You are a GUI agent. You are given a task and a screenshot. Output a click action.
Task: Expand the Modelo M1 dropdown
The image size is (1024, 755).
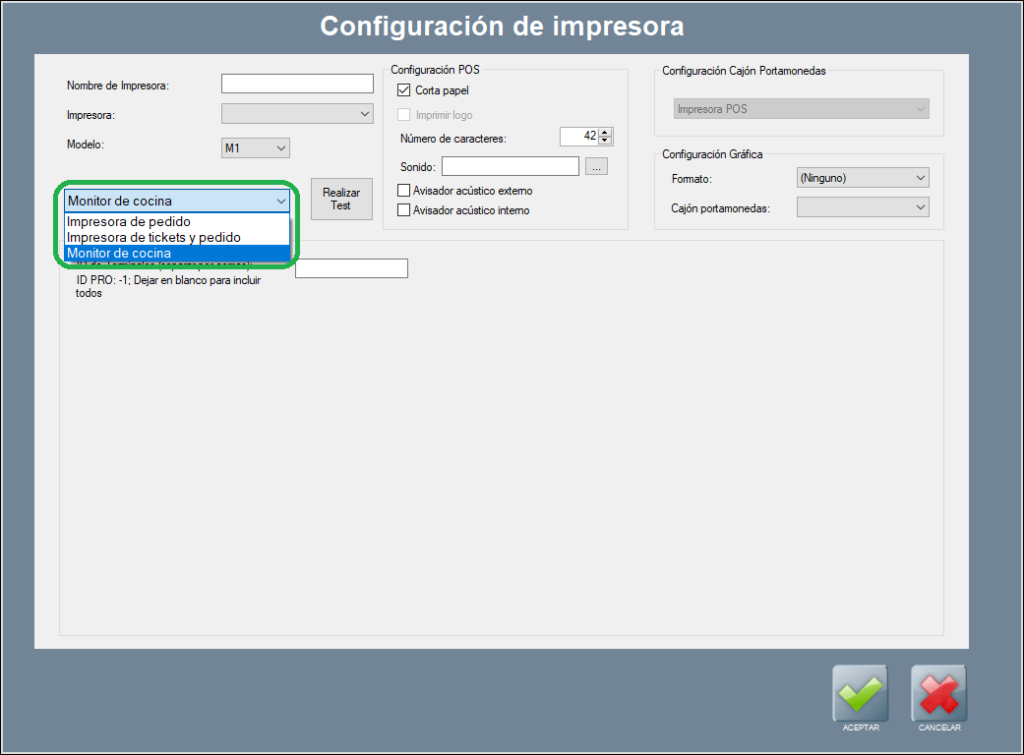pos(255,148)
